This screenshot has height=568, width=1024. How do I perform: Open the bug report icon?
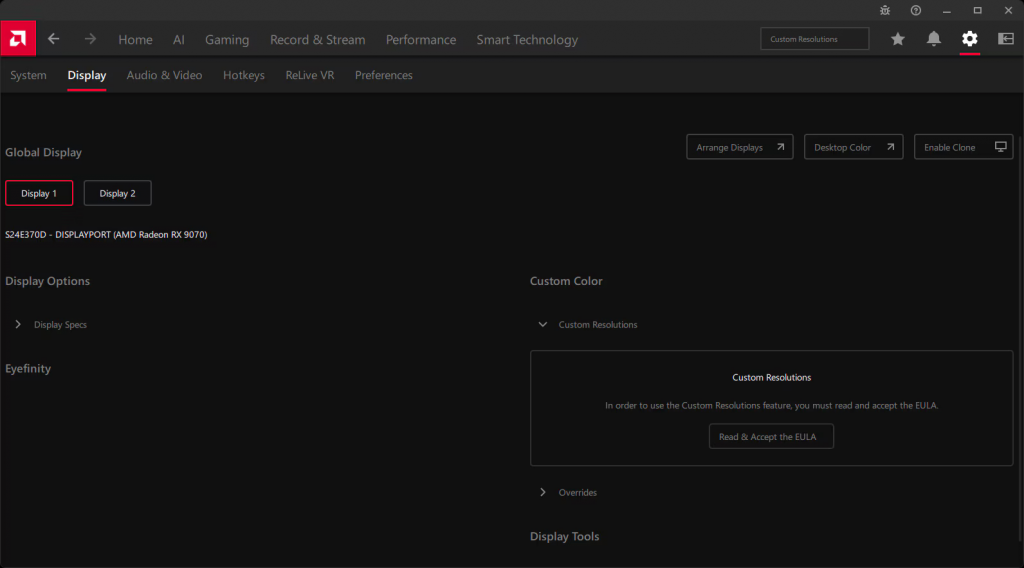(x=884, y=10)
